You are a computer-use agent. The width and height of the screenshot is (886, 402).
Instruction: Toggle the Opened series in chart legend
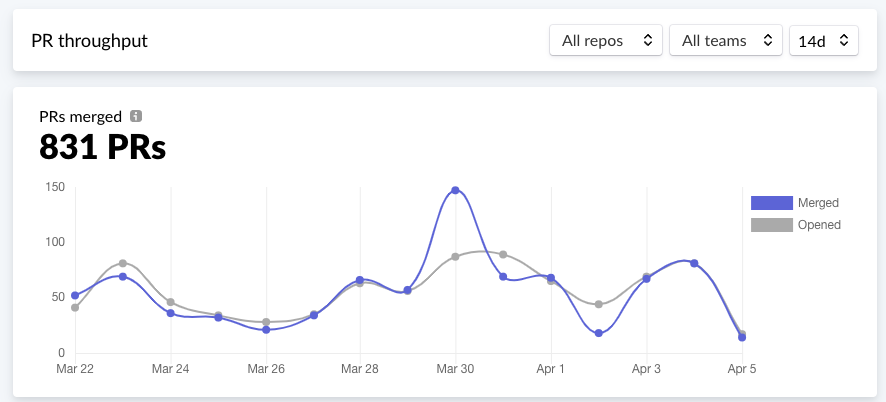click(x=796, y=225)
